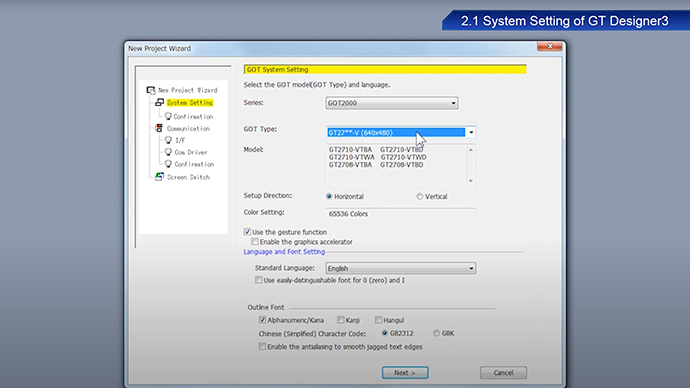Select the Screen Switch icon in the tree
Viewport: 690px width, 388px height.
click(159, 177)
